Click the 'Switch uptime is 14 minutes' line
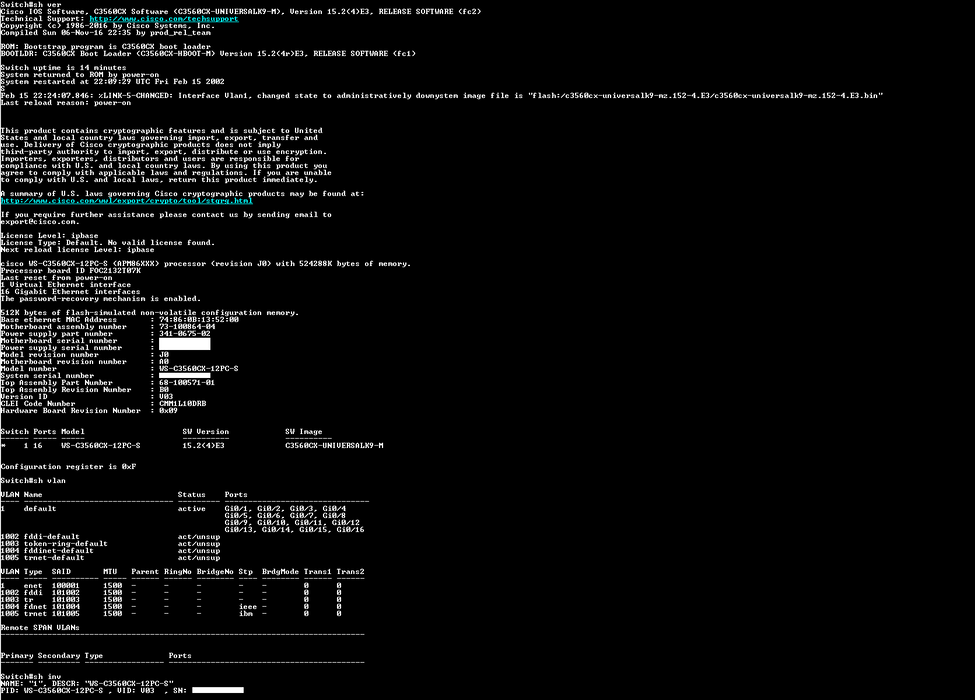Image resolution: width=975 pixels, height=700 pixels. click(x=63, y=68)
